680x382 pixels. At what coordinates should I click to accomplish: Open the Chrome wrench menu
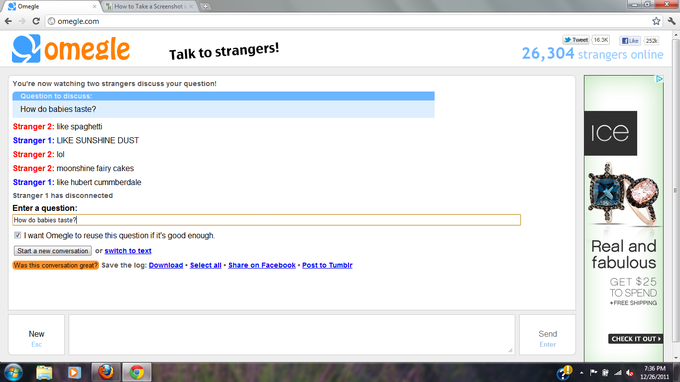672,21
